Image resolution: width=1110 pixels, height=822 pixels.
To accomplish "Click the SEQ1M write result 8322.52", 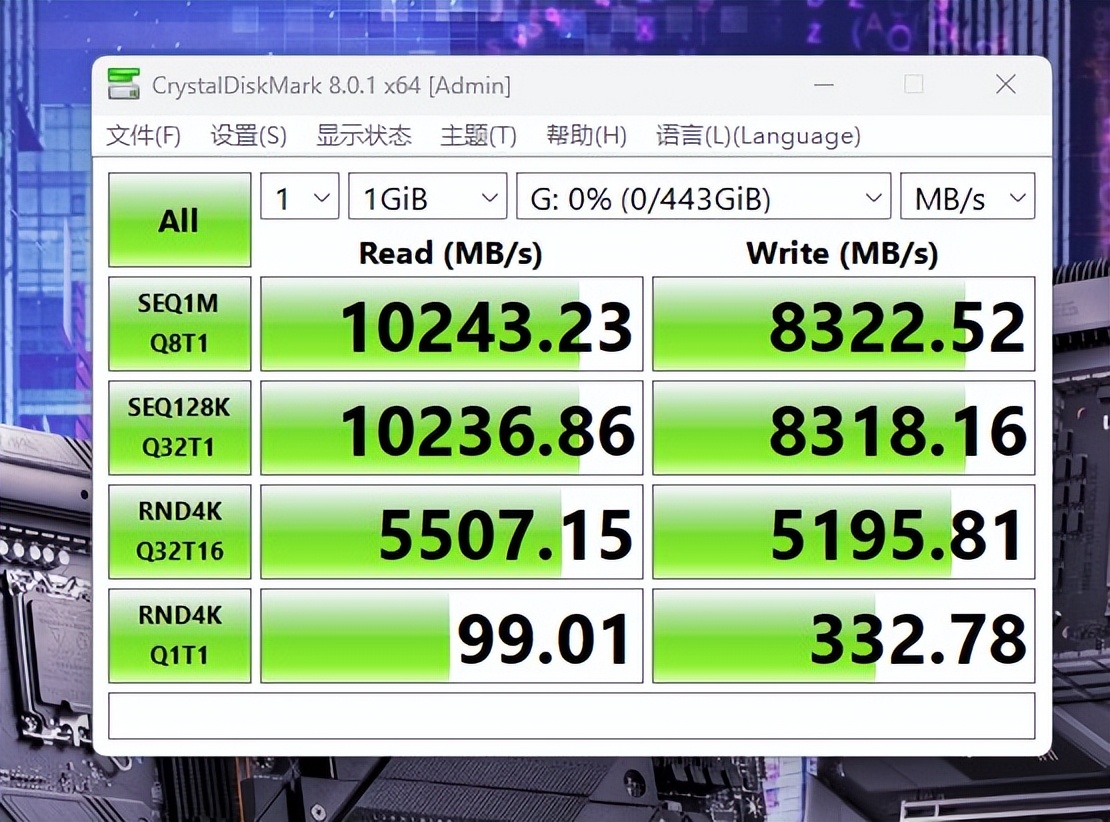I will click(844, 324).
